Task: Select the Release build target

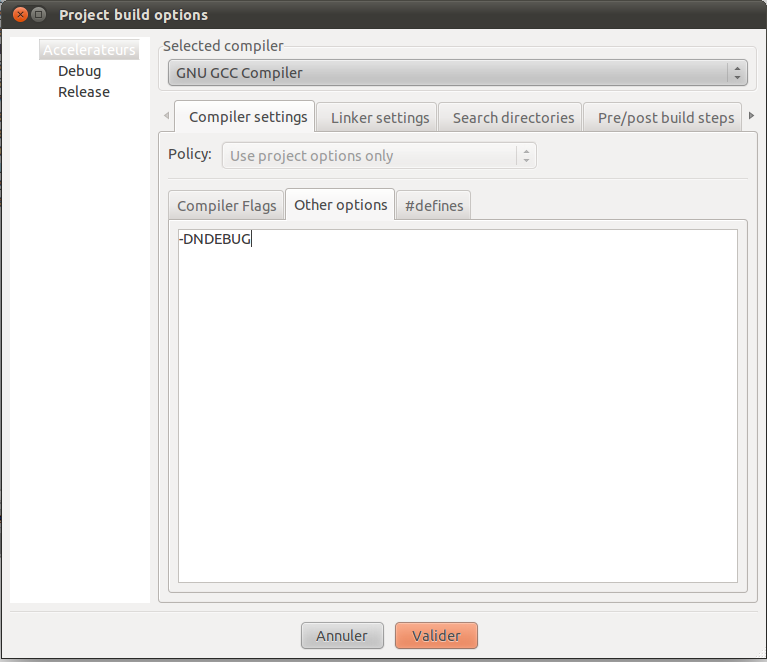Action: pos(84,92)
